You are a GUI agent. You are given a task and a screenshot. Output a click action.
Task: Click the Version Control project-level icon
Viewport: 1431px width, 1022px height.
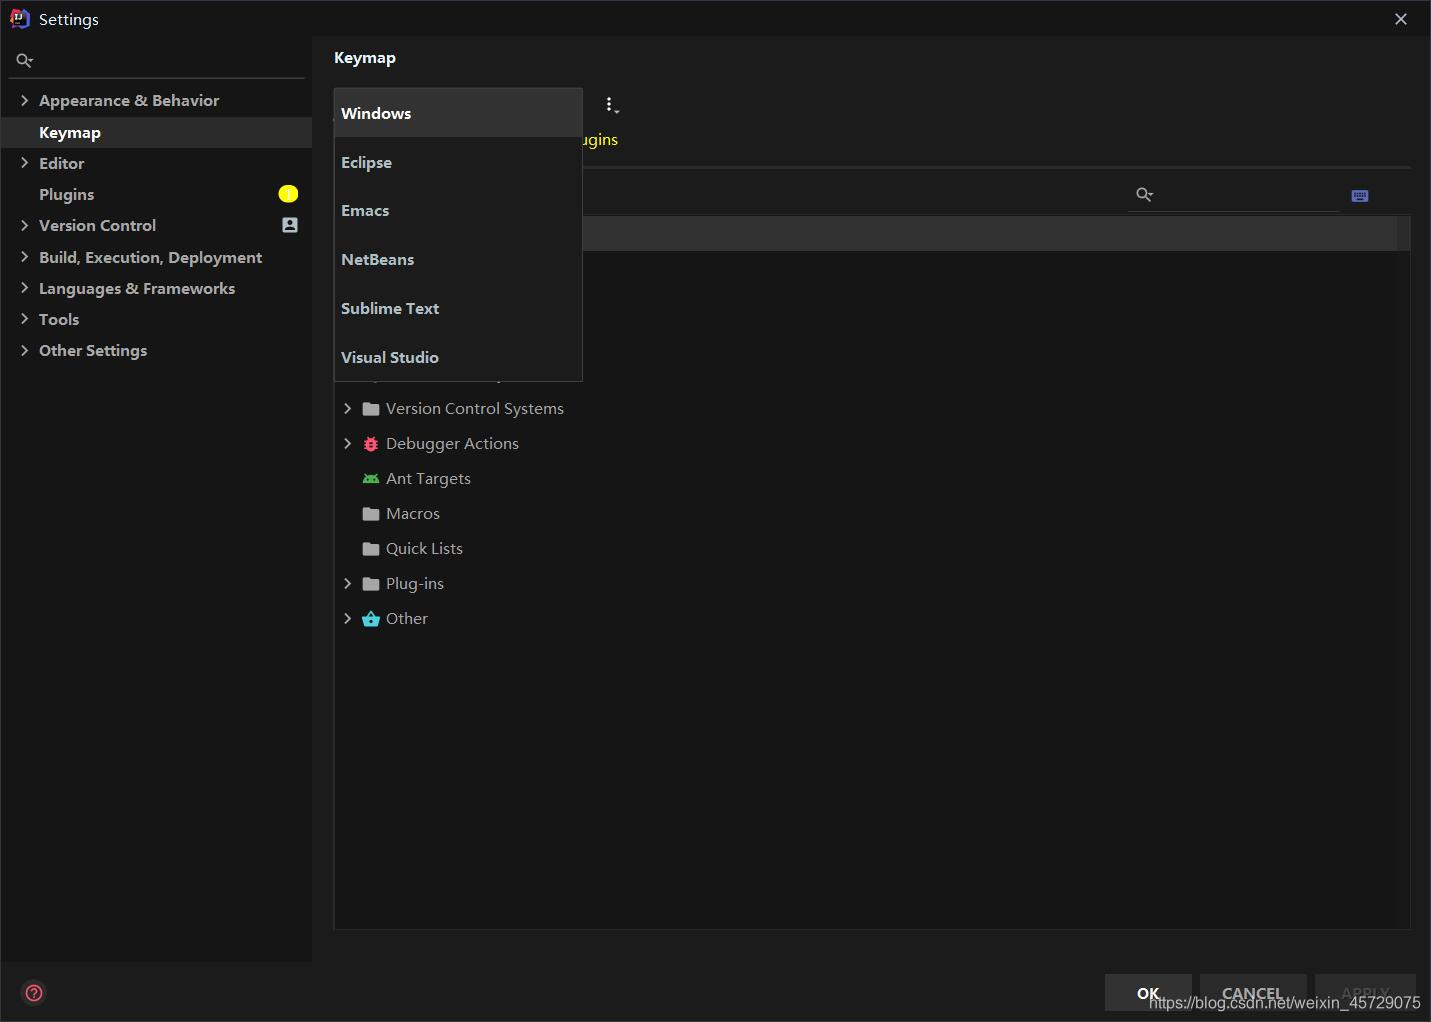click(290, 225)
